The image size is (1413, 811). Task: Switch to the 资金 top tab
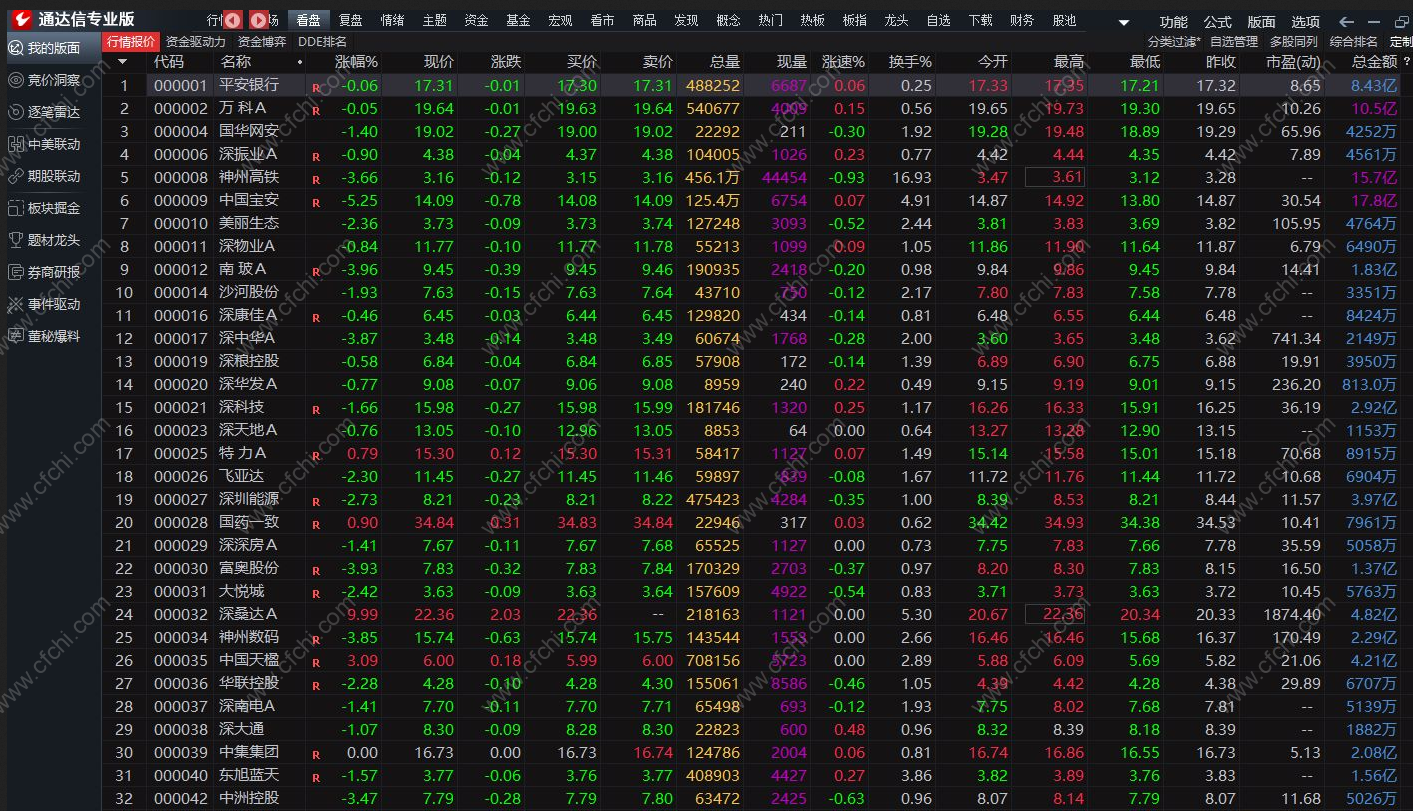pyautogui.click(x=476, y=20)
